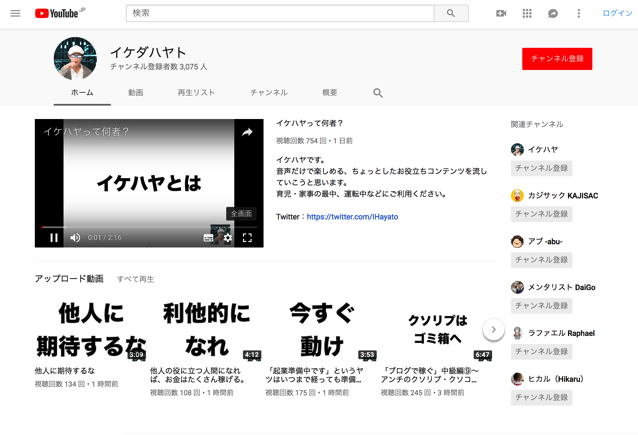Open the 利他的になれ video thumbnail
638x435 pixels.
pyautogui.click(x=206, y=330)
